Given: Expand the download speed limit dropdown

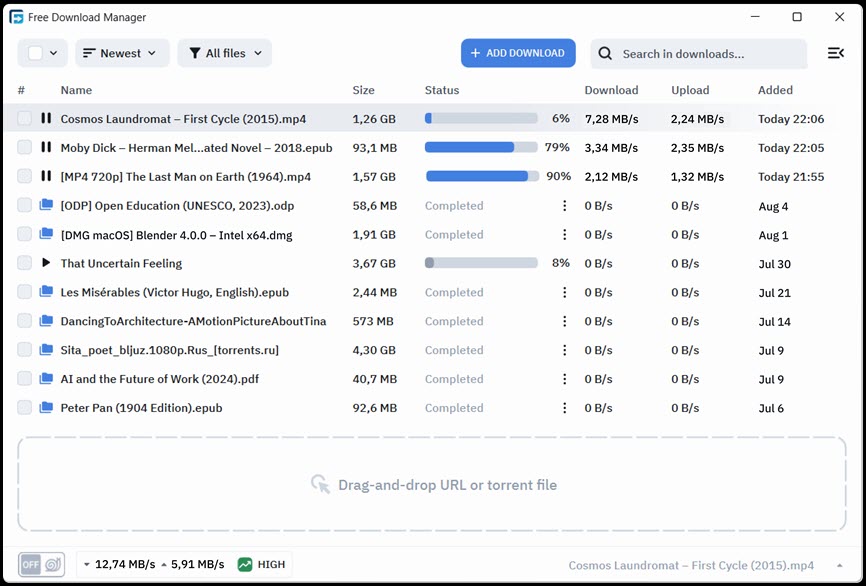Looking at the screenshot, I should (87, 564).
